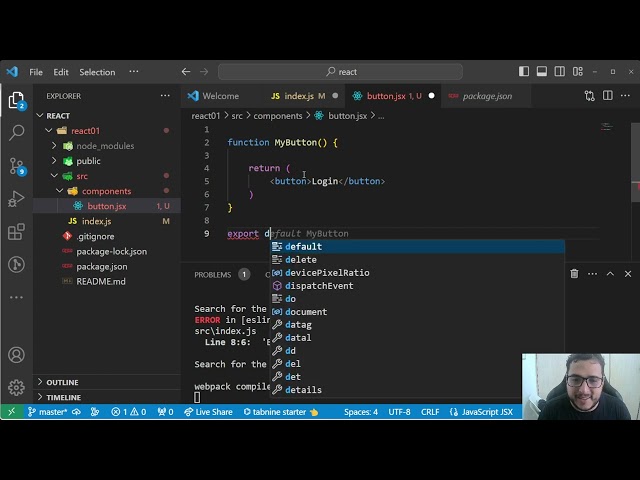Switch to the index.js editor tab
The width and height of the screenshot is (640, 480).
[x=304, y=96]
